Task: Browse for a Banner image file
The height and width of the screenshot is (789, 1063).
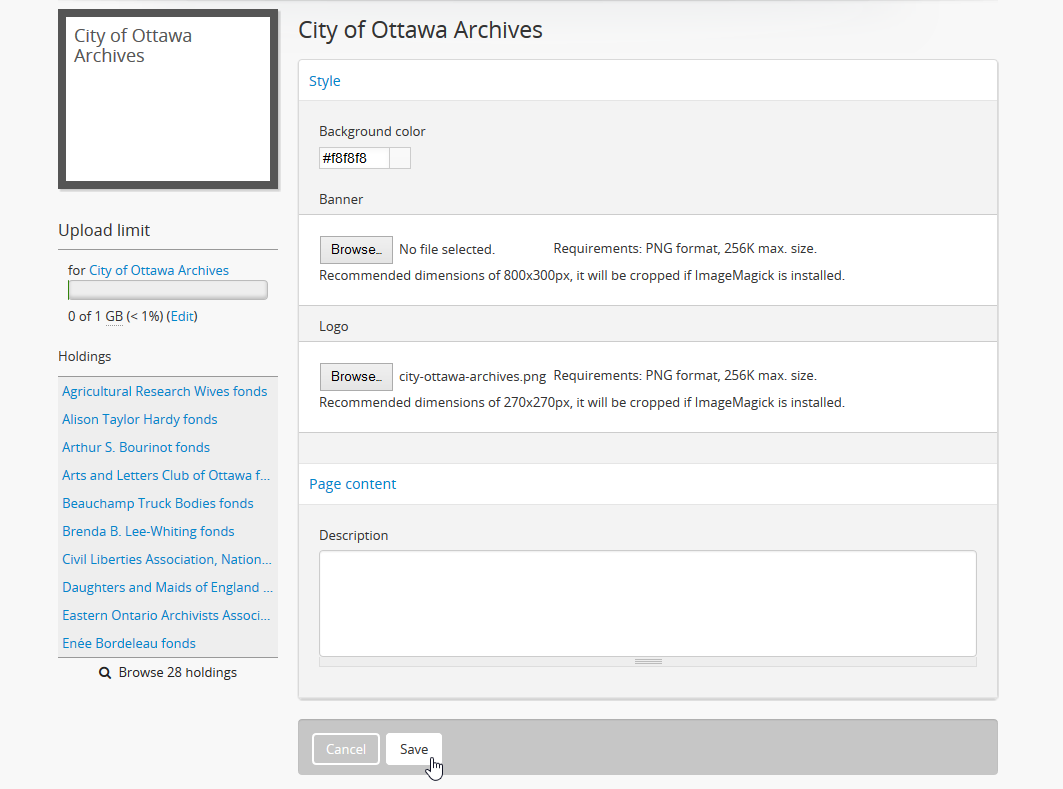Action: 356,249
